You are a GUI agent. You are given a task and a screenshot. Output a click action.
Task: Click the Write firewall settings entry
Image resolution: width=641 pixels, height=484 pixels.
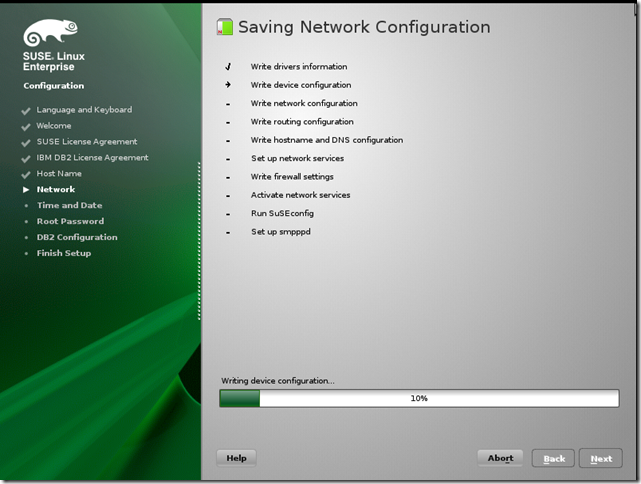[292, 177]
